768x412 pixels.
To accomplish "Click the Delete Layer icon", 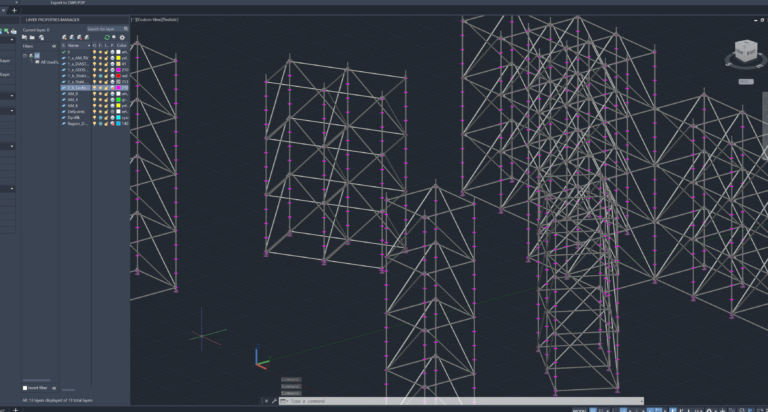I will click(79, 37).
